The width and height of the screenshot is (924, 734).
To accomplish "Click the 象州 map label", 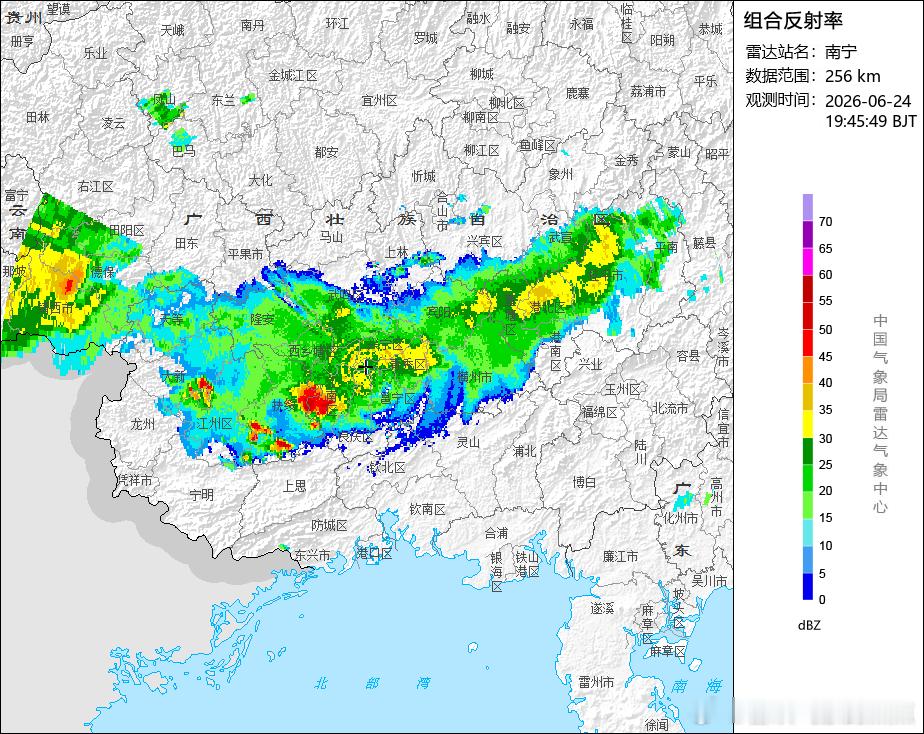I will (x=560, y=174).
